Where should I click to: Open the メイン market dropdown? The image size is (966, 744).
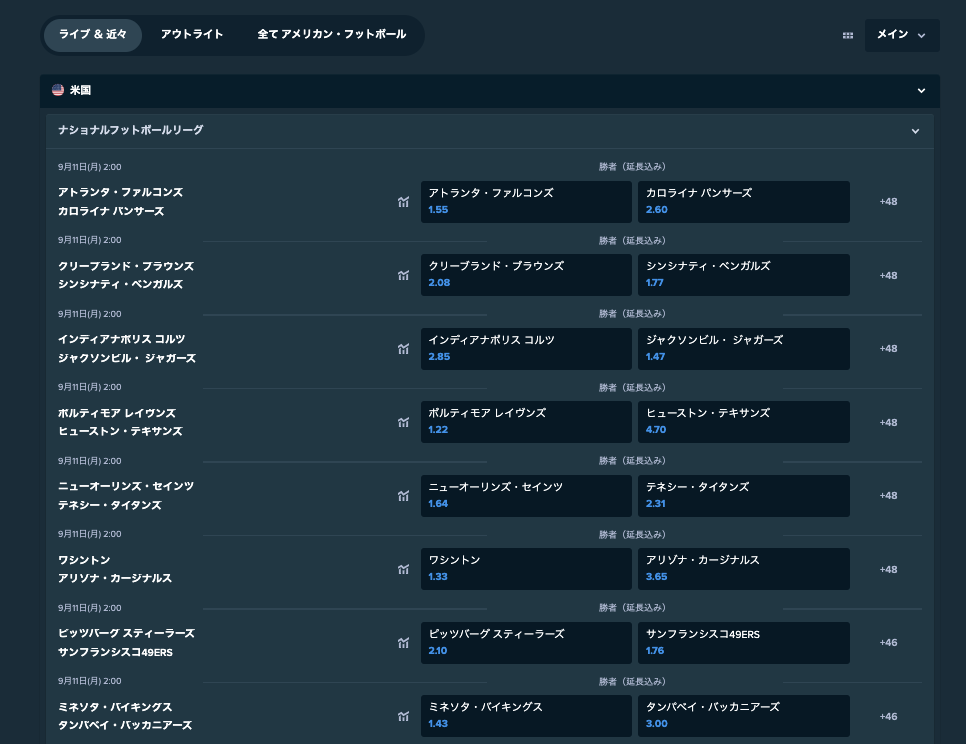pyautogui.click(x=902, y=35)
